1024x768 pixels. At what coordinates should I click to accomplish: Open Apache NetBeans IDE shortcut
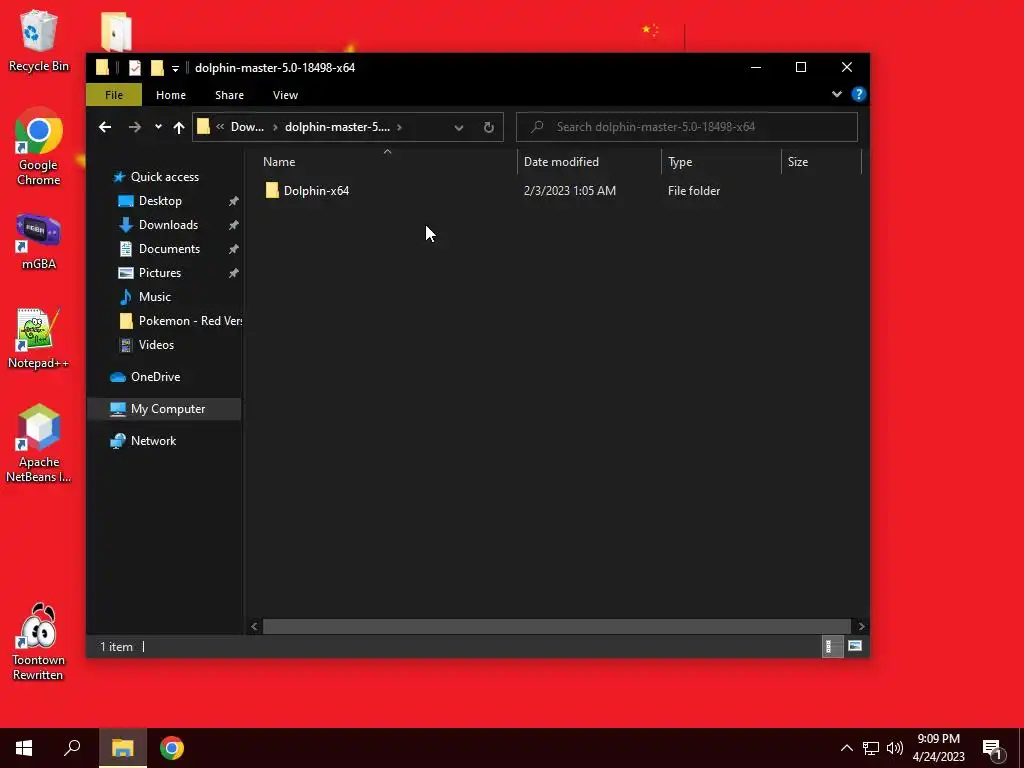[39, 443]
